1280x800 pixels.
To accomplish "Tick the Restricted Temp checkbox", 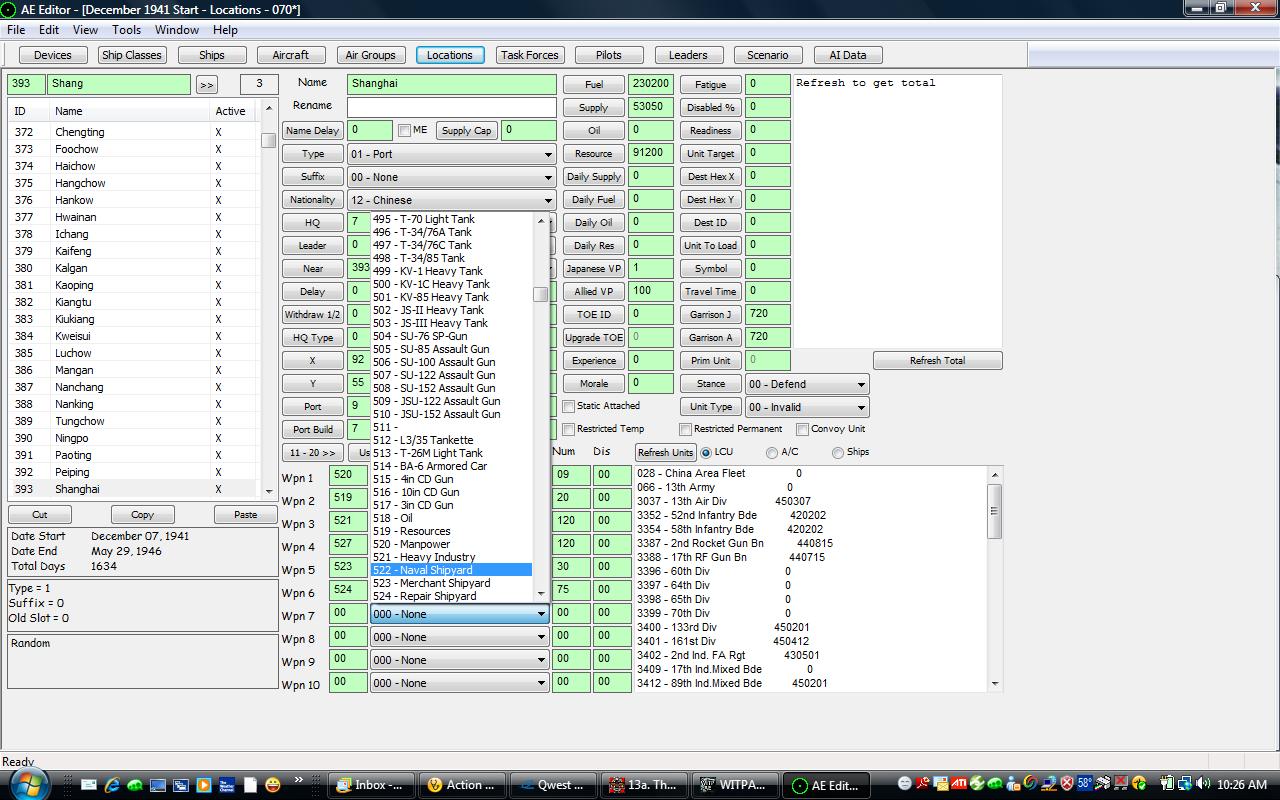I will point(568,429).
